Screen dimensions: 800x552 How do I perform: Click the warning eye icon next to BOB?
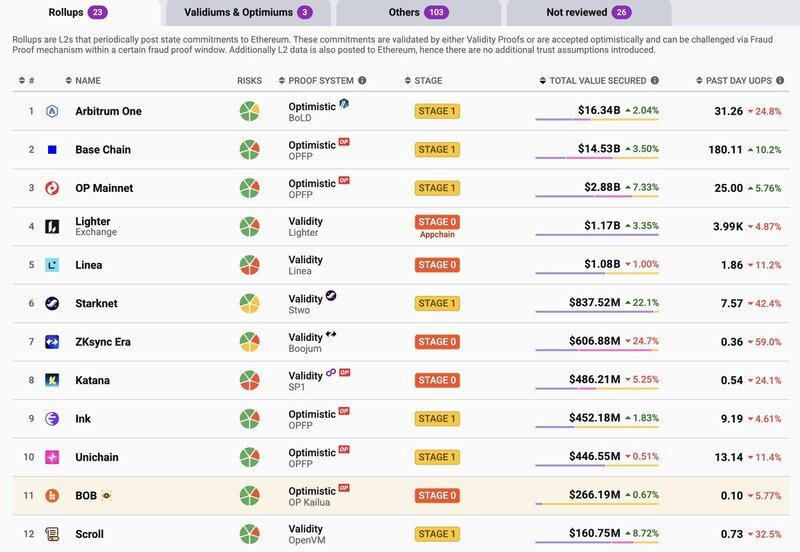click(x=106, y=495)
